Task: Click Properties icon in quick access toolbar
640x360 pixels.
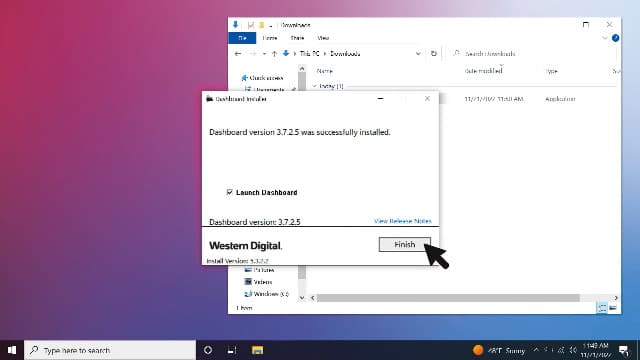Action: (x=251, y=25)
